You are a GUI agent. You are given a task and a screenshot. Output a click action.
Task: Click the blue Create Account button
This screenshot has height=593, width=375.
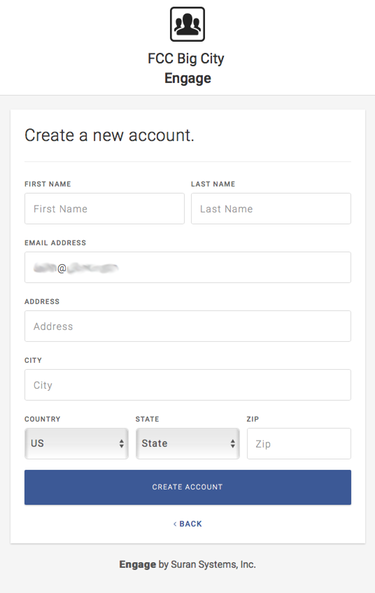(188, 487)
